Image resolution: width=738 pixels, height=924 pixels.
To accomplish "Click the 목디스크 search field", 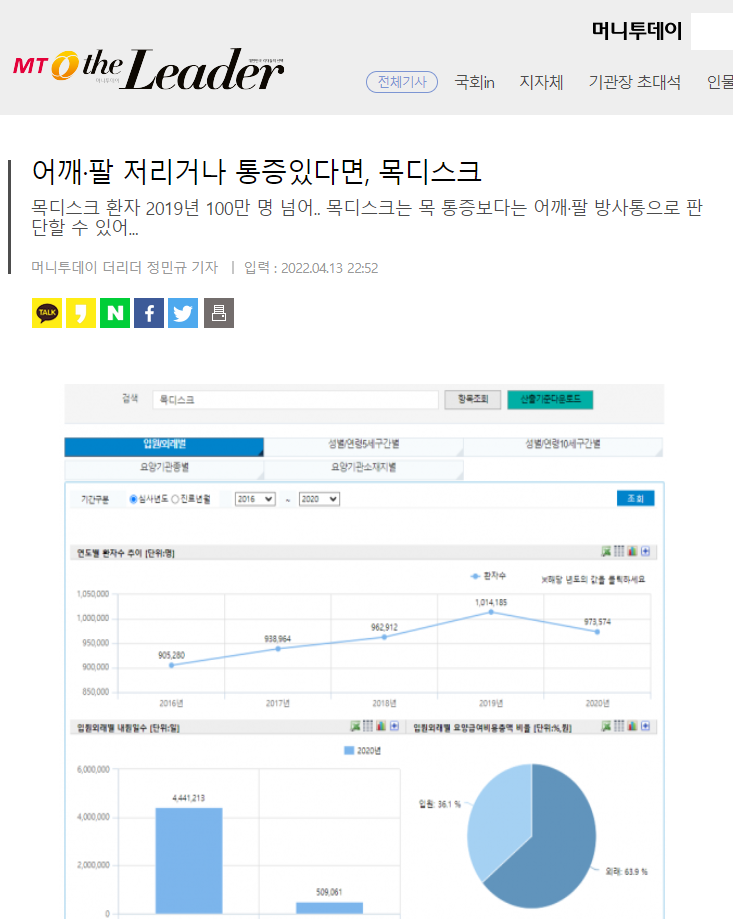I will click(295, 400).
